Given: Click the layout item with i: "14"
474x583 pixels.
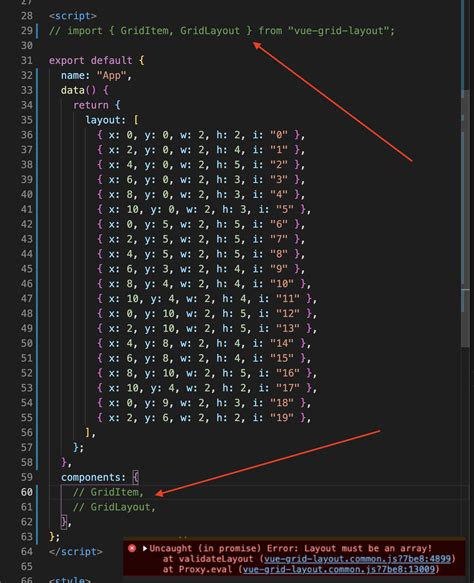Looking at the screenshot, I should (x=204, y=343).
